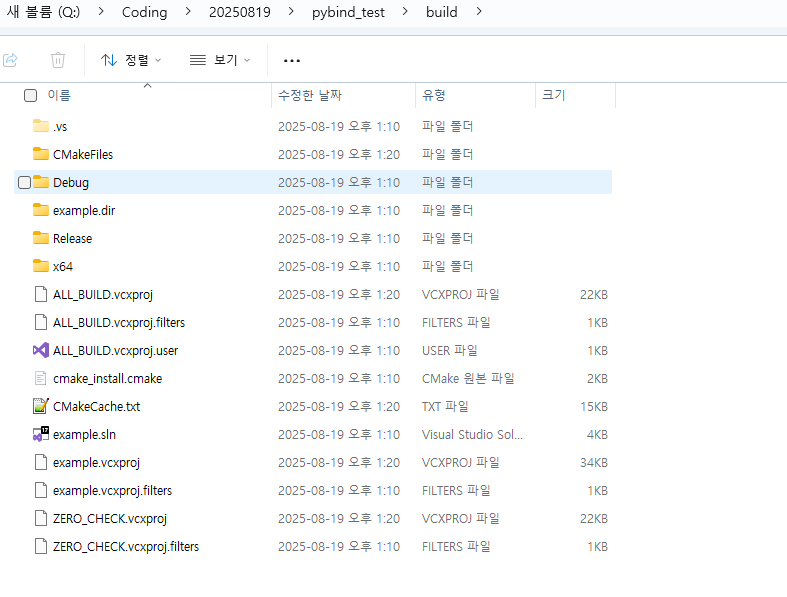Click the build breadcrumb segment
Image resolution: width=787 pixels, height=597 pixels.
coord(442,12)
